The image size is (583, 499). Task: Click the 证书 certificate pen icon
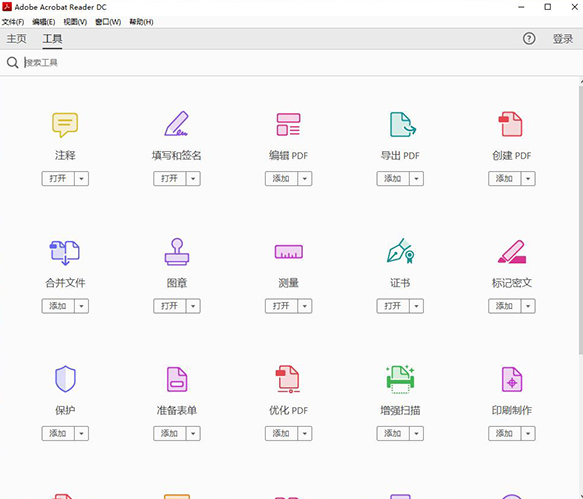coord(400,251)
